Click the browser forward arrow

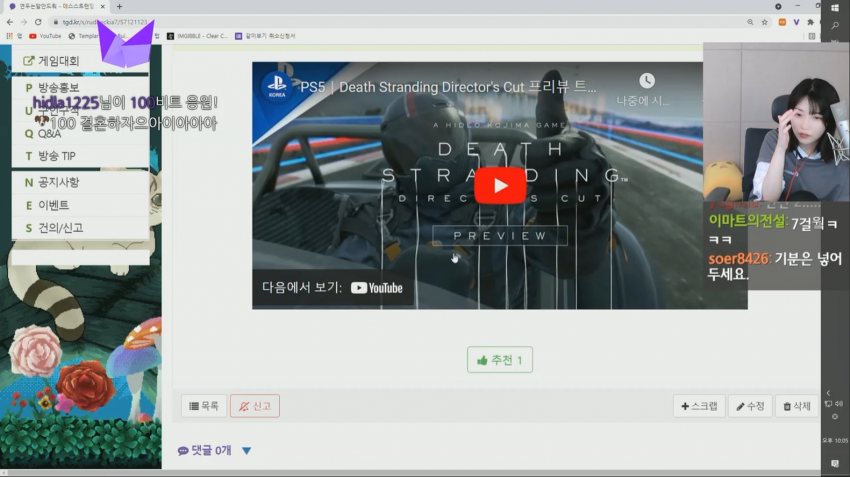24,22
